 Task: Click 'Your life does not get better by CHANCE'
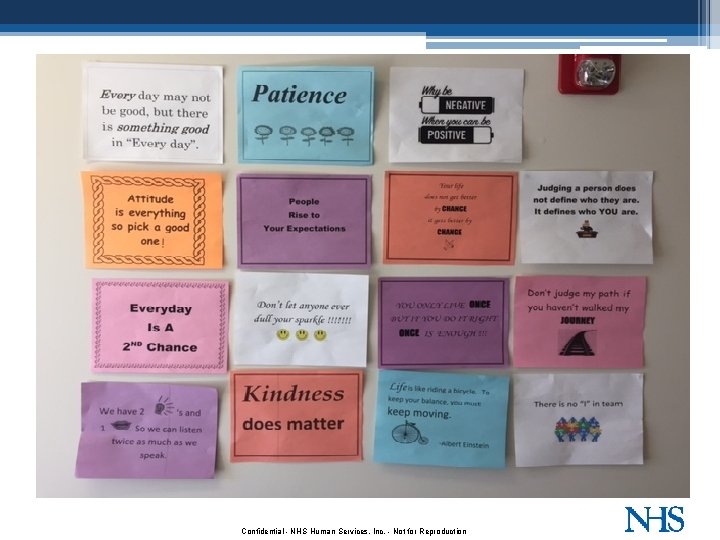tap(450, 197)
